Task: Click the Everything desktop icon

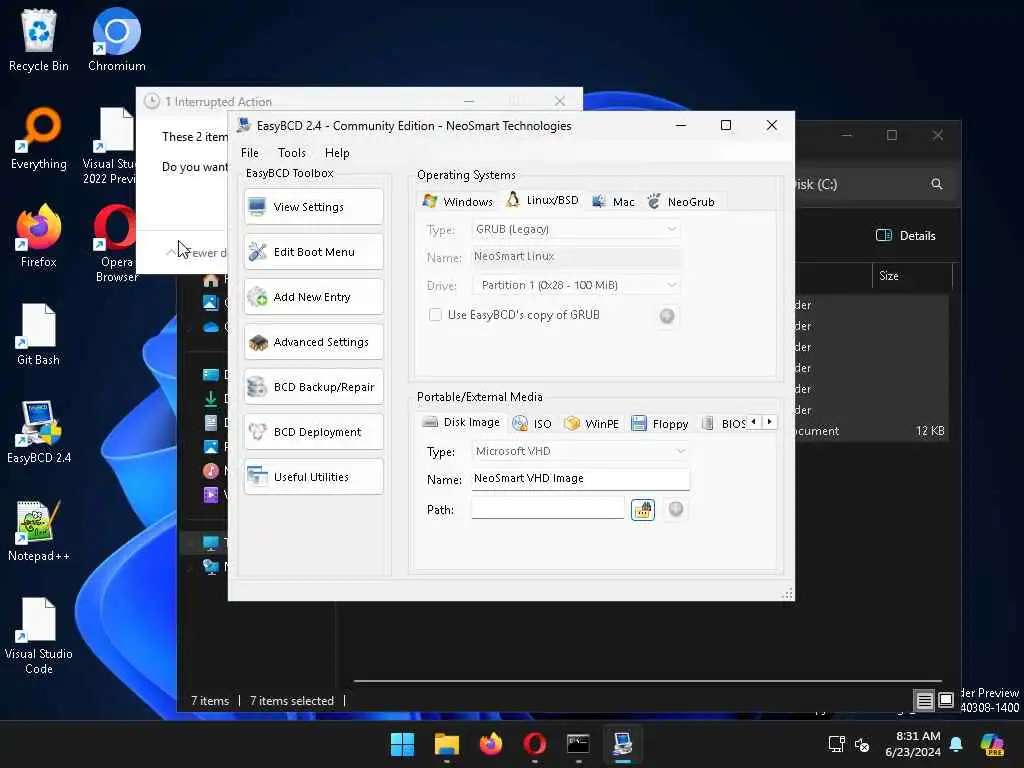Action: (x=39, y=138)
